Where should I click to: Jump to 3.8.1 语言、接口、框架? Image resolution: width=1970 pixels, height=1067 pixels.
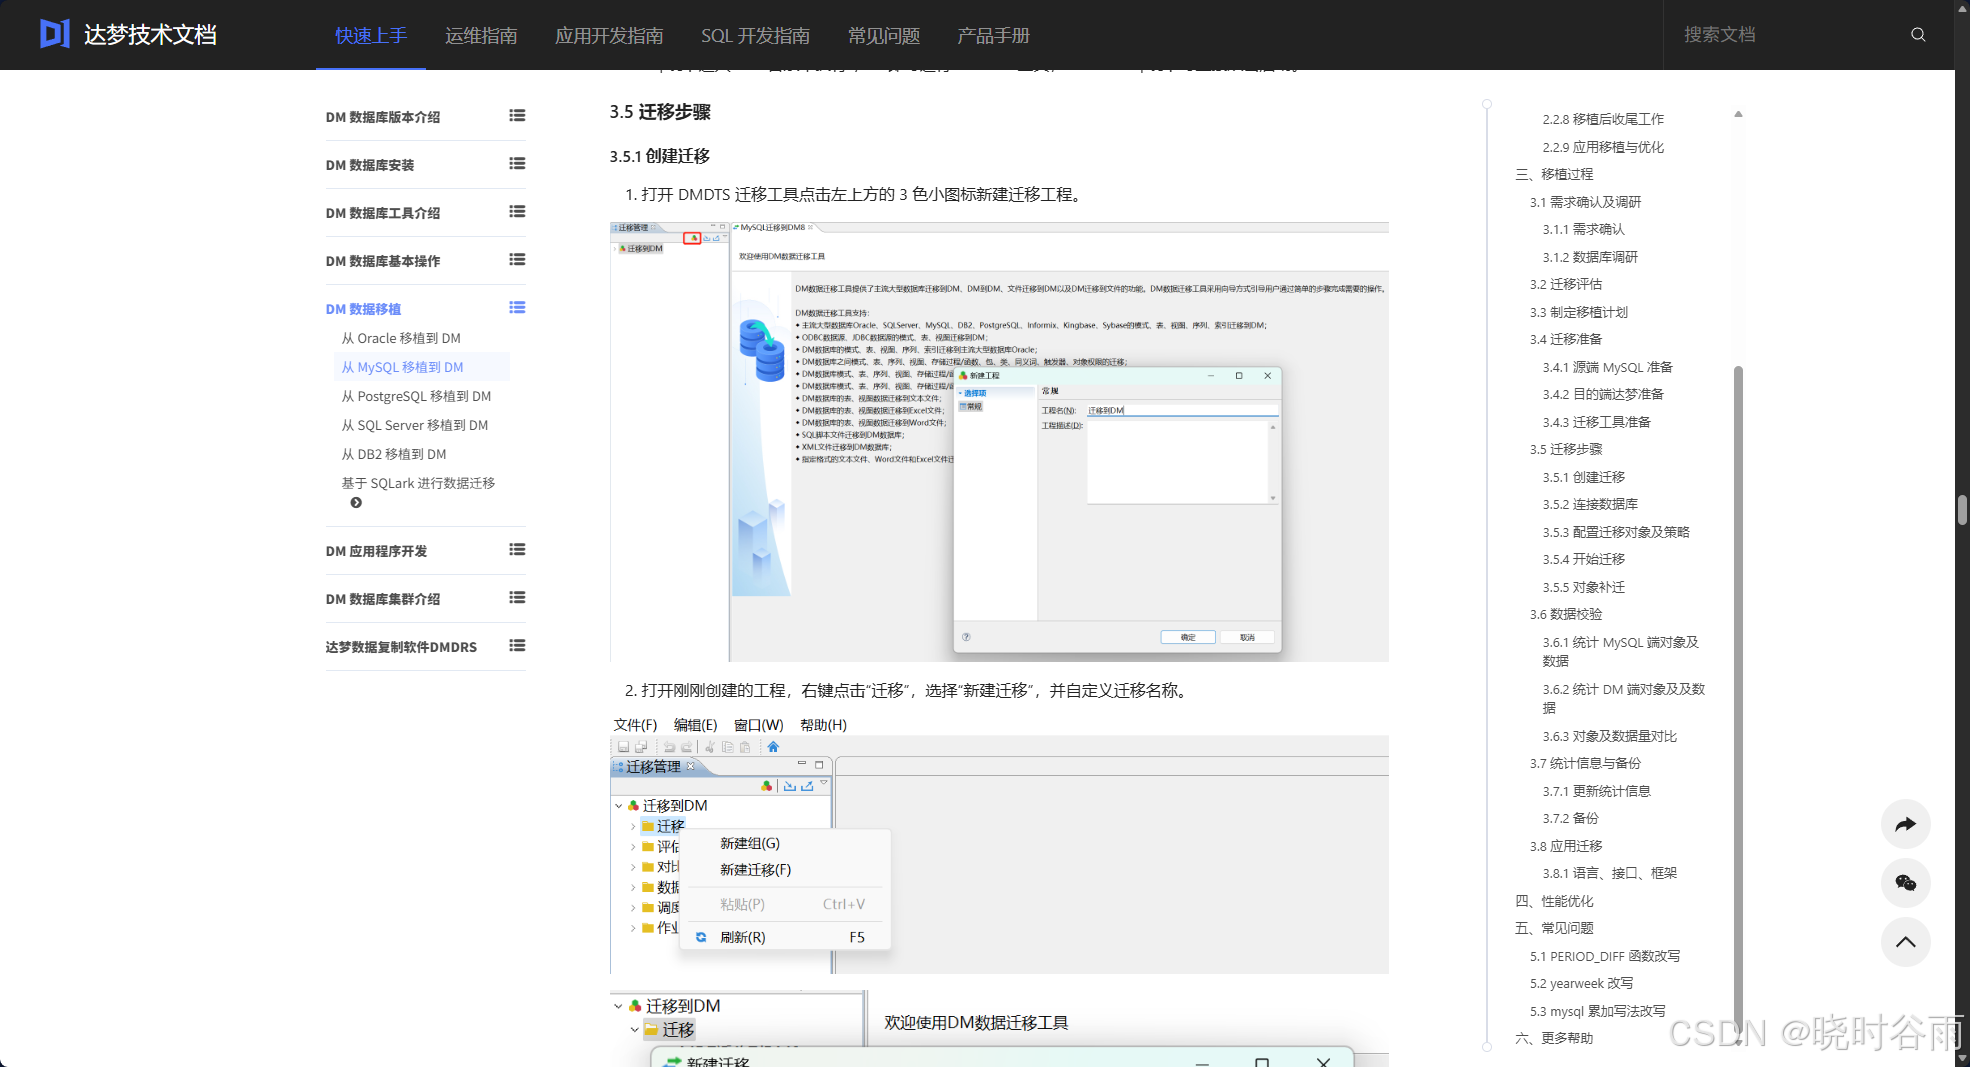point(1609,874)
